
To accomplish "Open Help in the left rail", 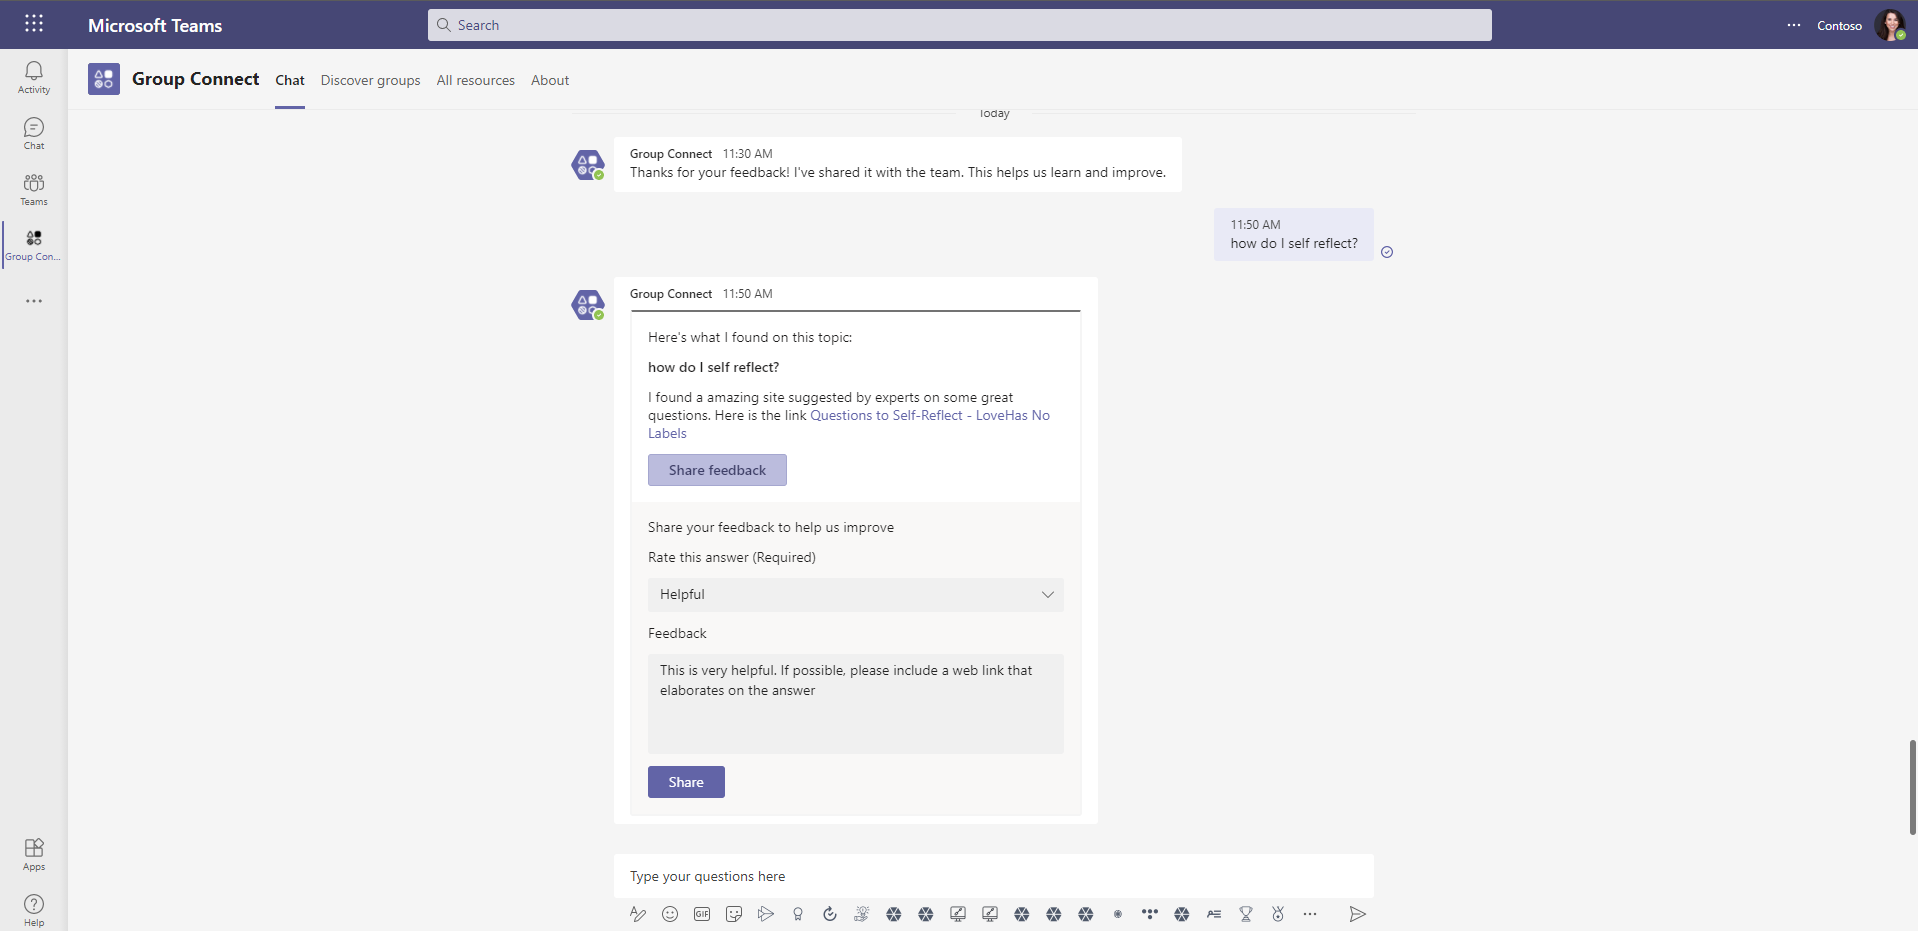I will (x=34, y=910).
